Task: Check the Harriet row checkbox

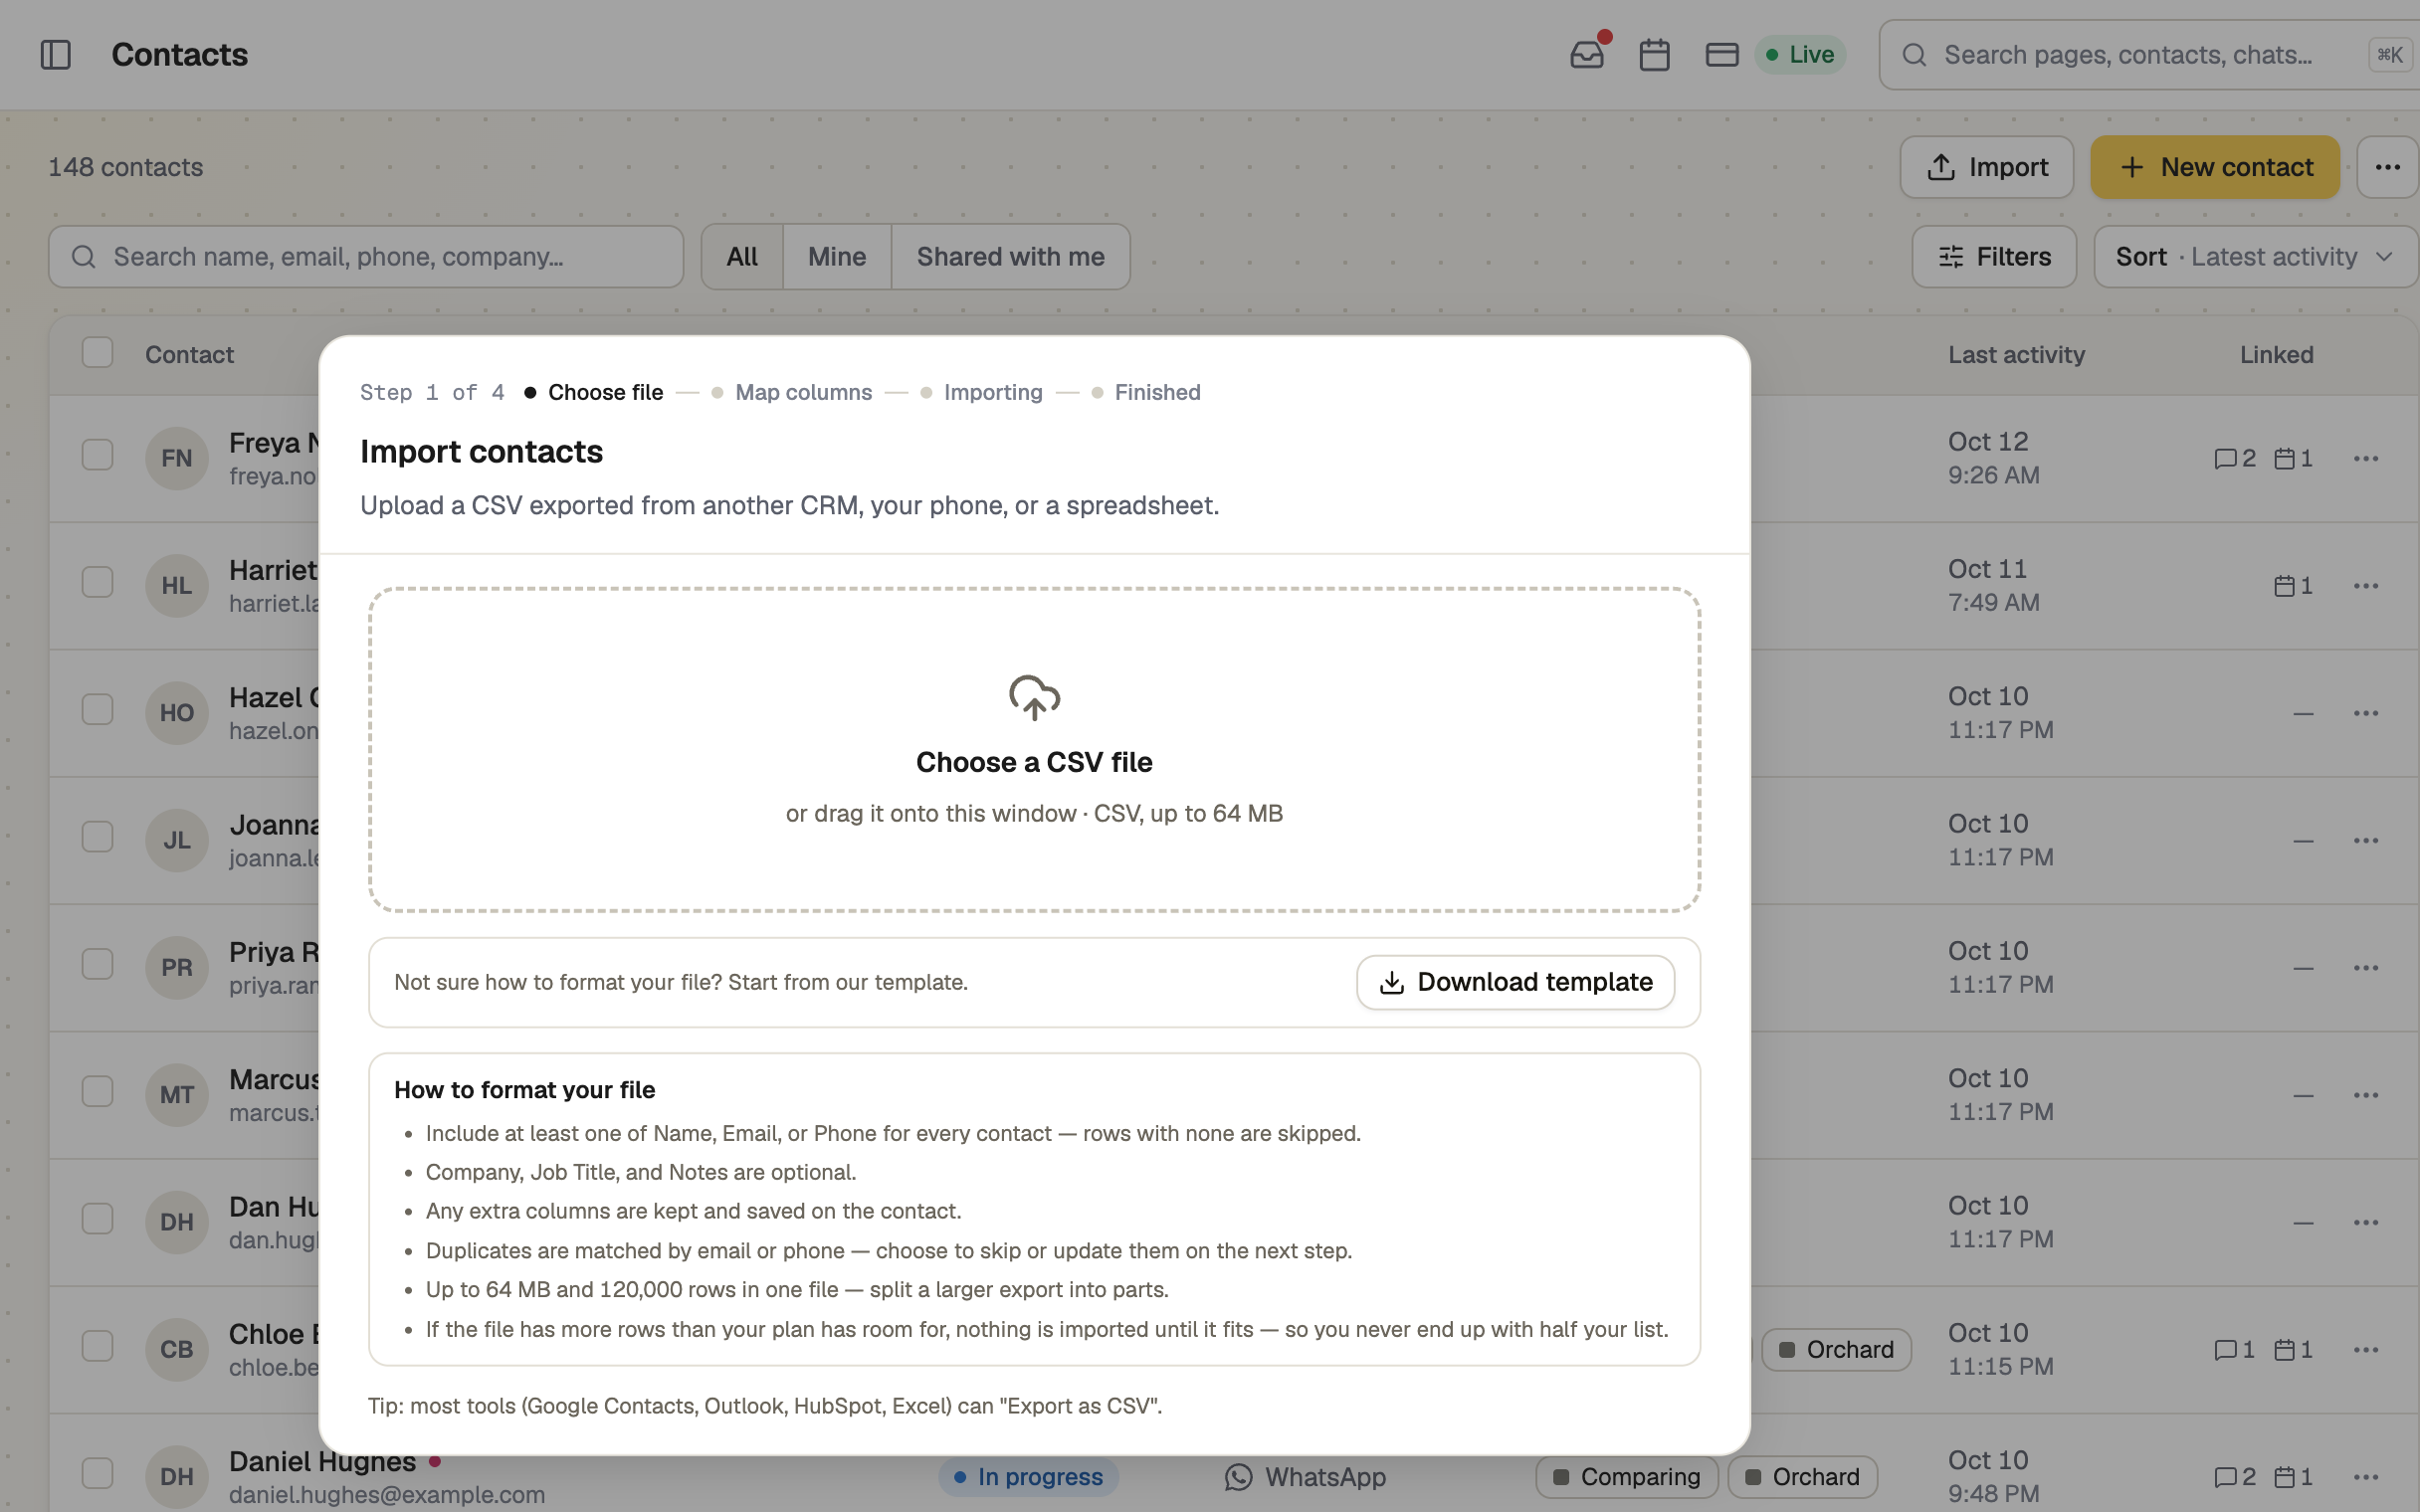Action: coord(97,582)
